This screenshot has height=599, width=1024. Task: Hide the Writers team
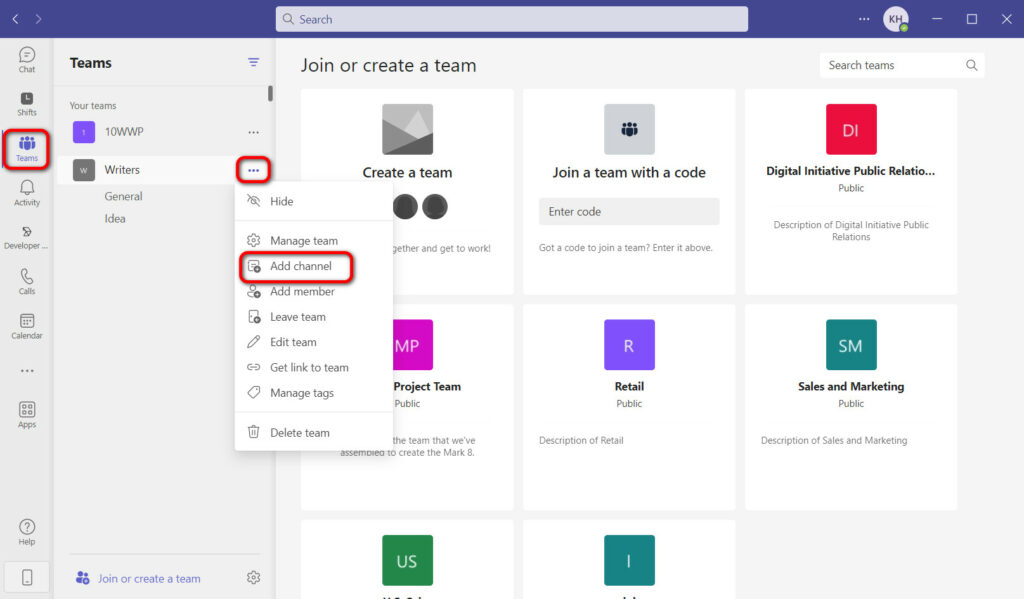coord(282,201)
